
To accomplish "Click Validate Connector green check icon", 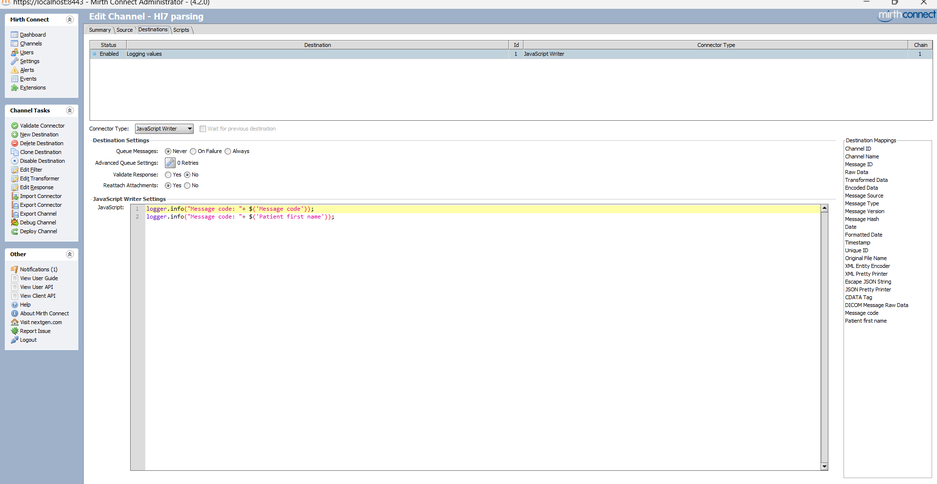I will click(15, 125).
